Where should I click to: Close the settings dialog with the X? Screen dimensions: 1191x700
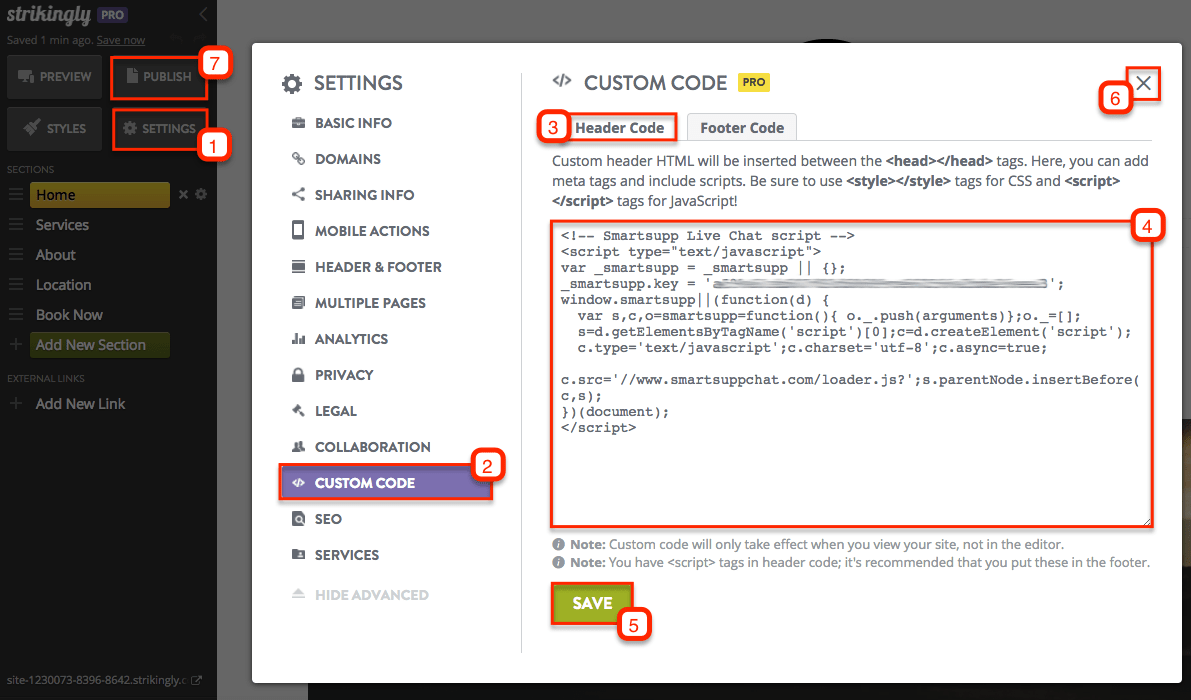pos(1144,83)
